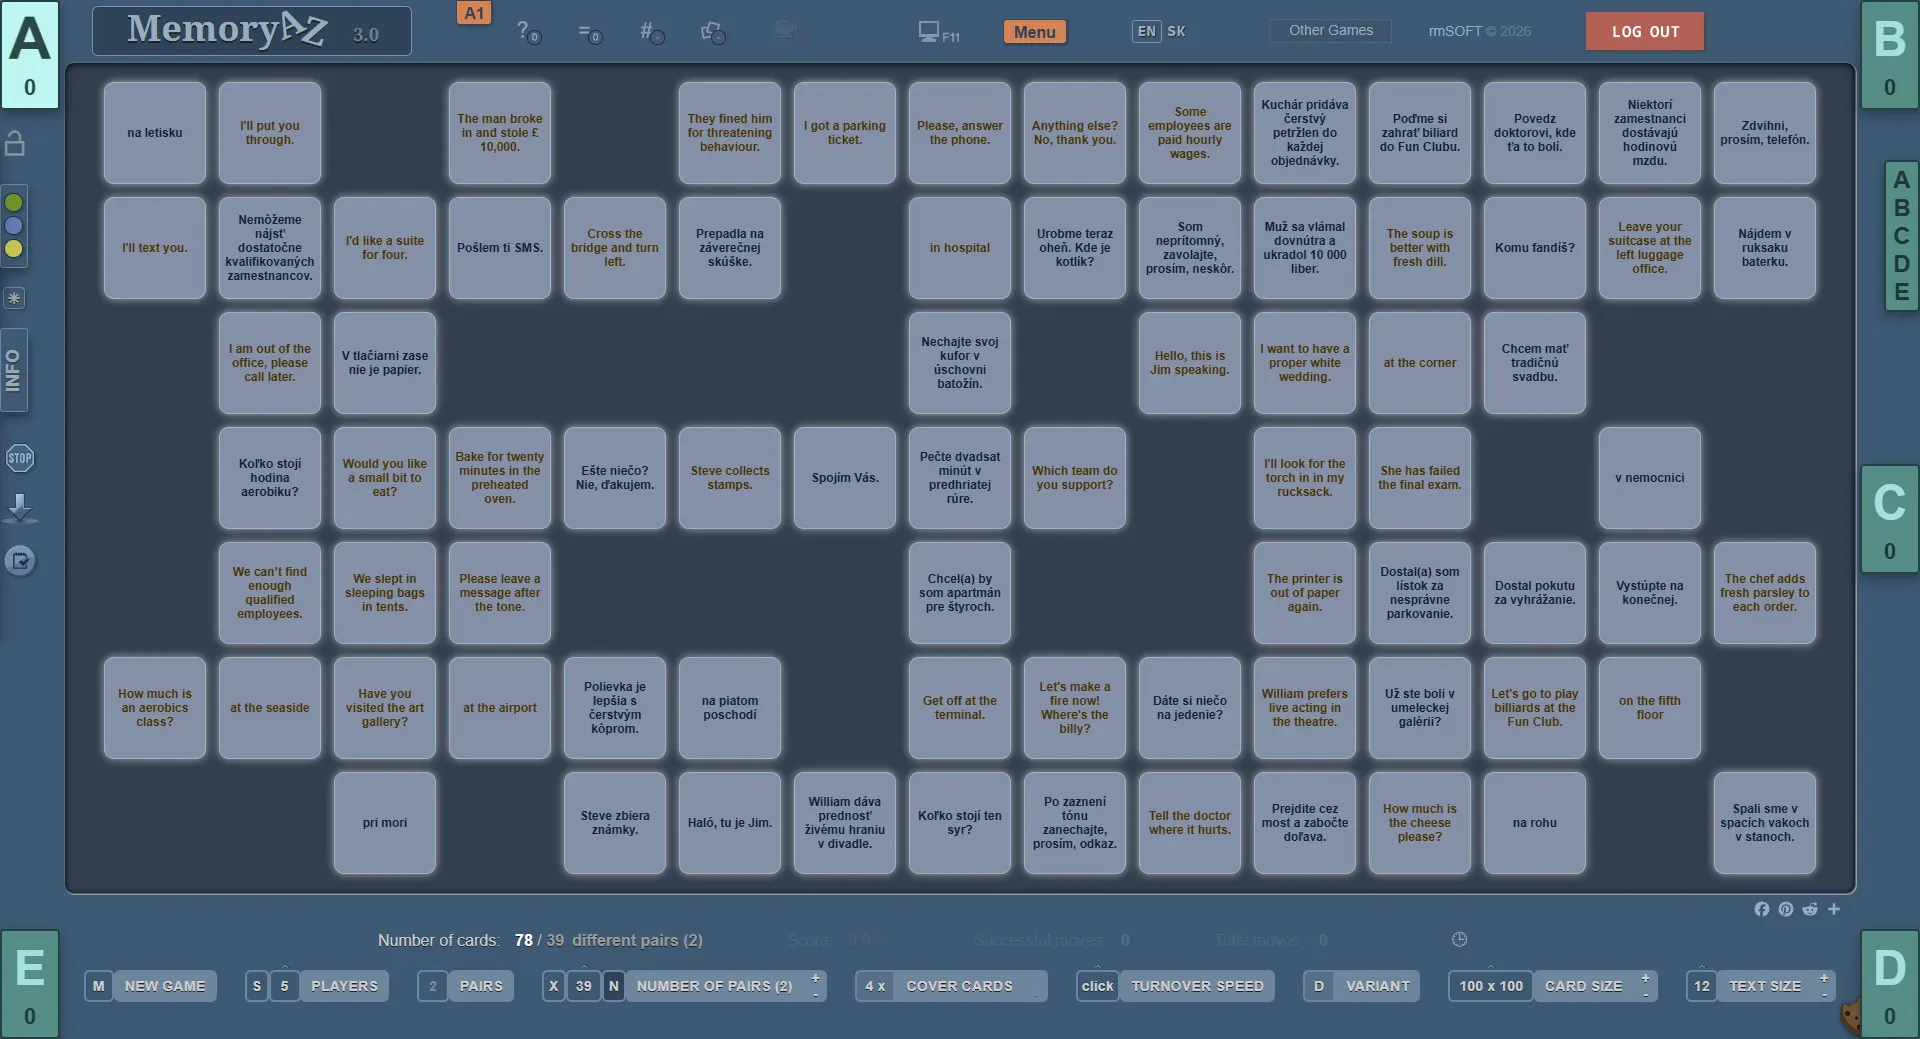The width and height of the screenshot is (1920, 1039).
Task: Click the download arrow icon
Action: coord(20,508)
